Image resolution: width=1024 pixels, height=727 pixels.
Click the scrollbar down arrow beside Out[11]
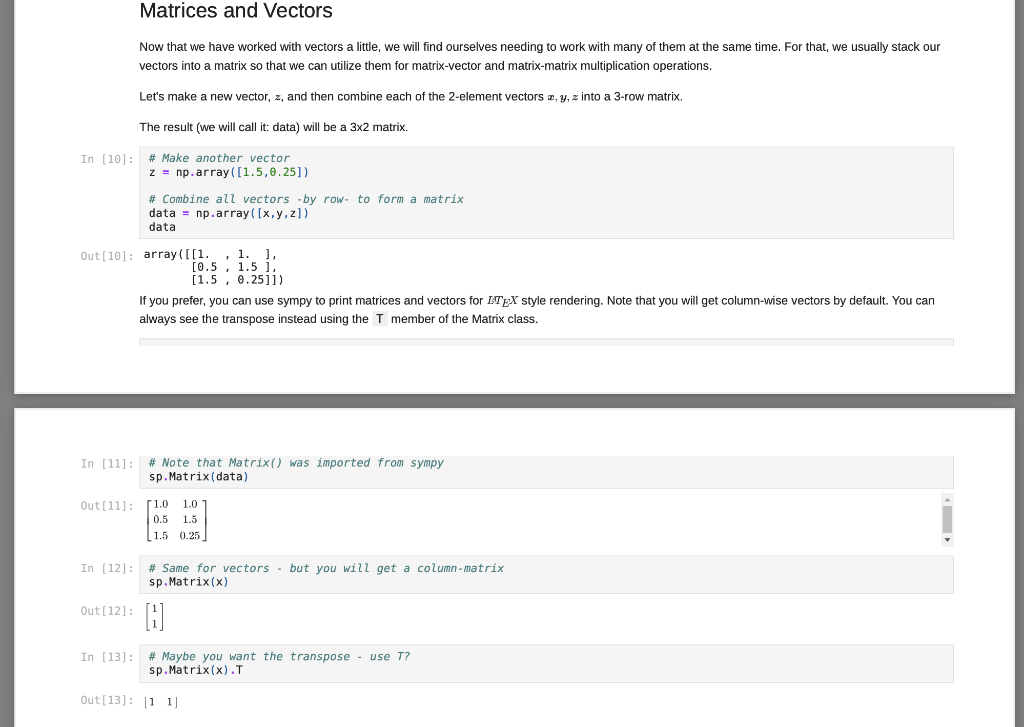(947, 539)
